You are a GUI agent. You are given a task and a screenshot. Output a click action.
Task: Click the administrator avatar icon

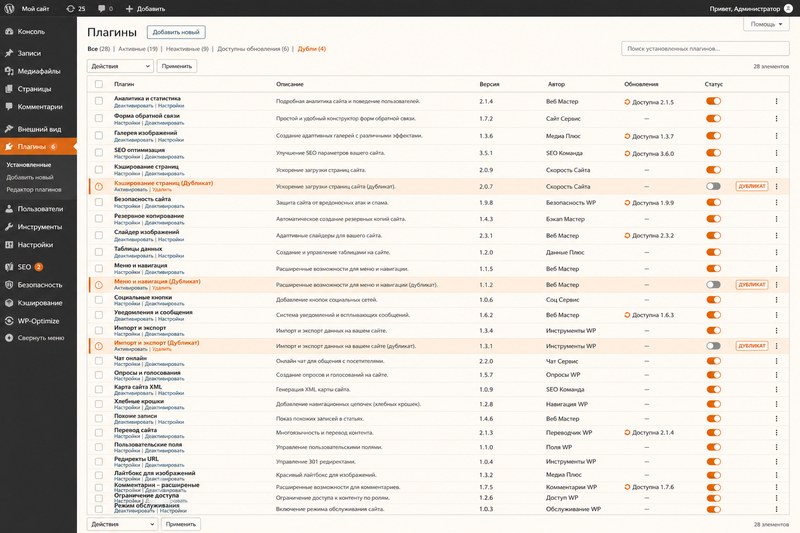(788, 8)
